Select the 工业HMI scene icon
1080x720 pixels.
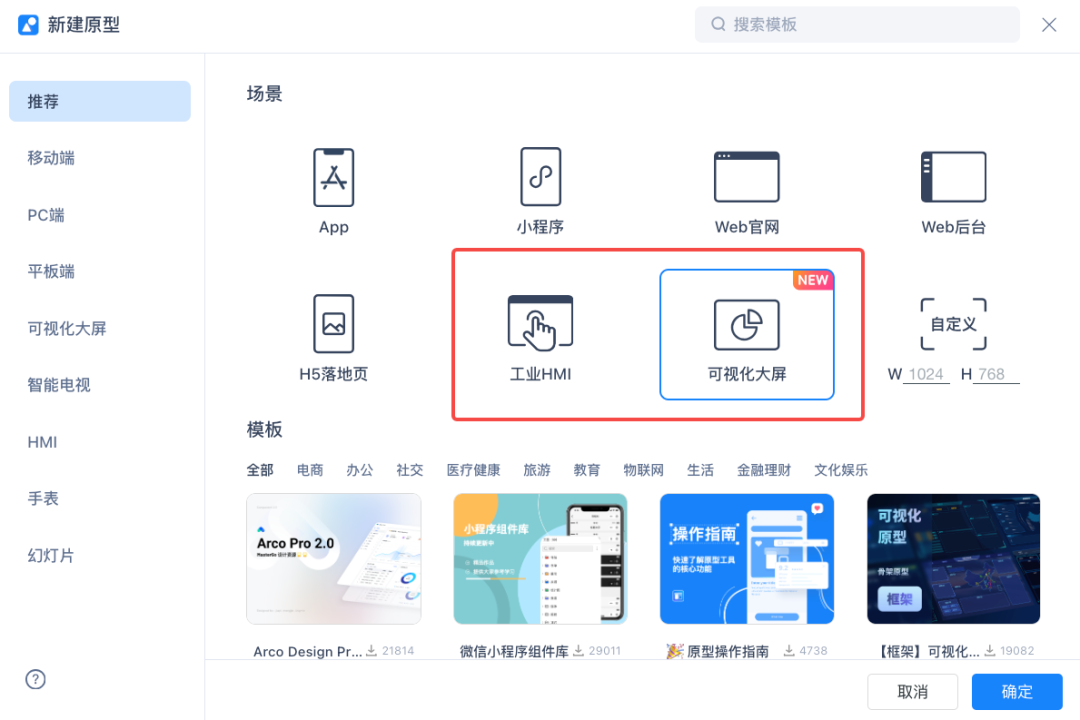coord(540,322)
